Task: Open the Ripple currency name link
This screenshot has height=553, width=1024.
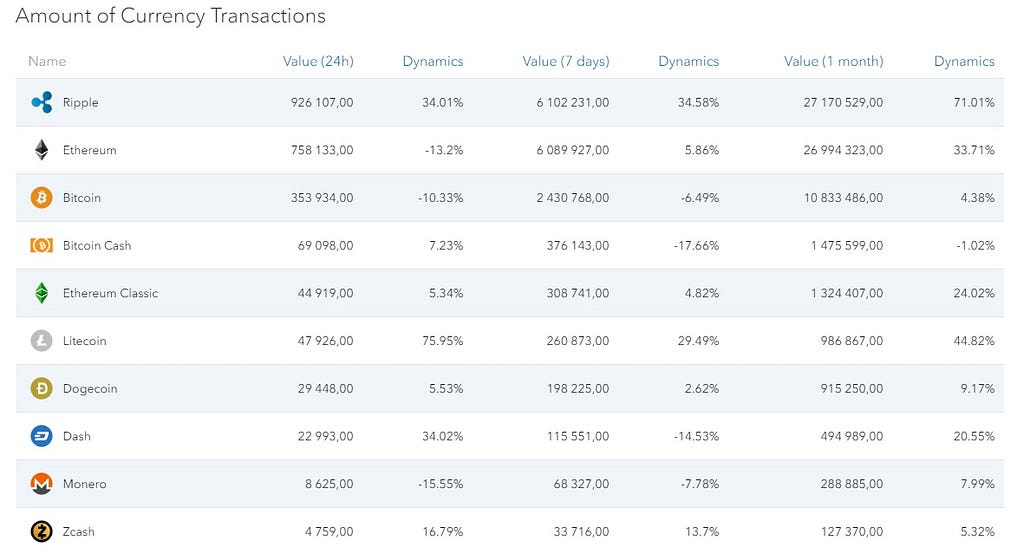Action: point(80,102)
